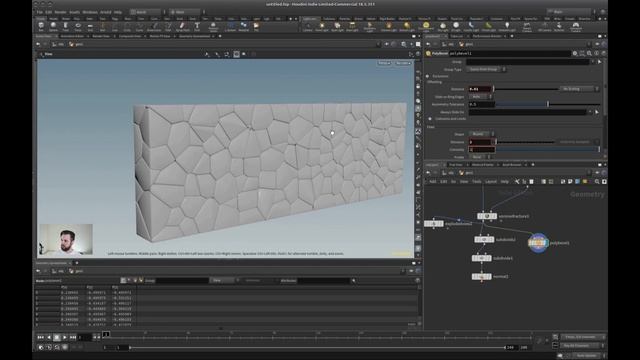
Task: Switch to the Performance Monitor tab
Action: (487, 36)
